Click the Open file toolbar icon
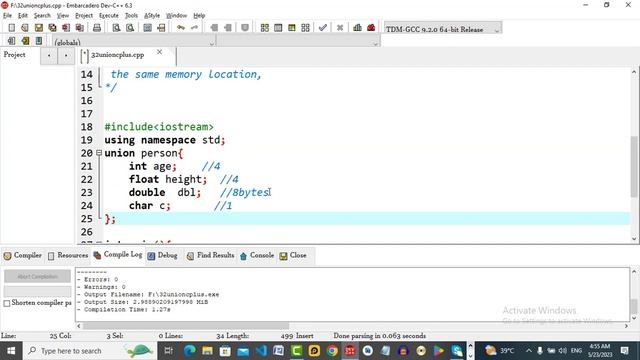Viewport: 640px width, 360px height. coord(25,28)
